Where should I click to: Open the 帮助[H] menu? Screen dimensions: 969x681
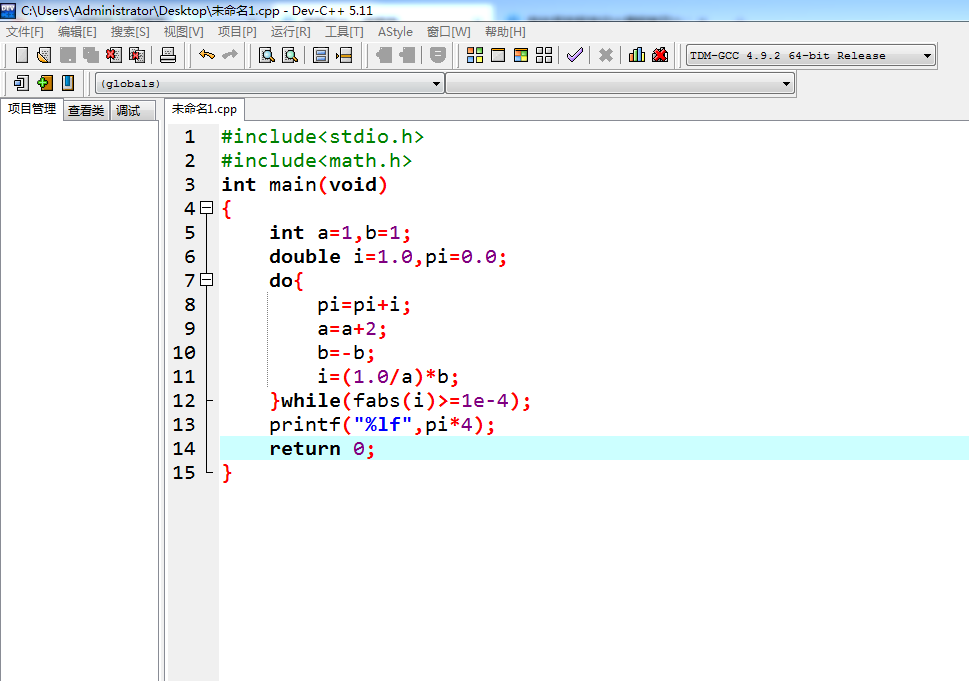pyautogui.click(x=505, y=32)
